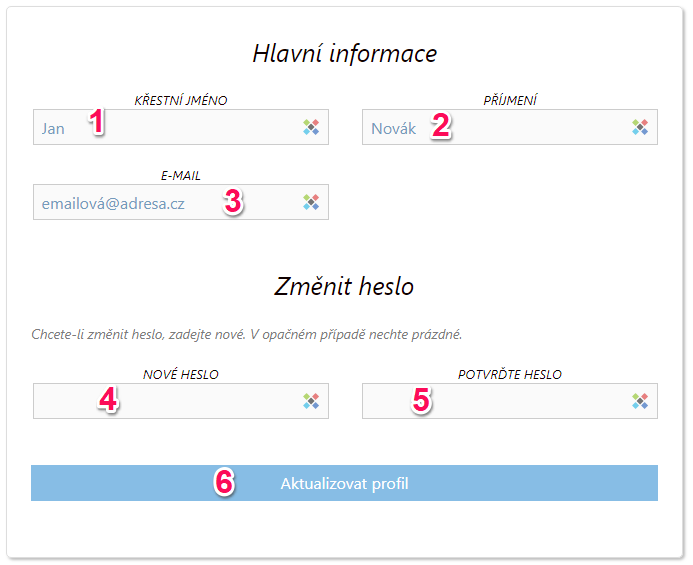This screenshot has width=693, height=565.
Task: Click the KŘESTNÍ JMÉNO label text
Action: pos(181,100)
